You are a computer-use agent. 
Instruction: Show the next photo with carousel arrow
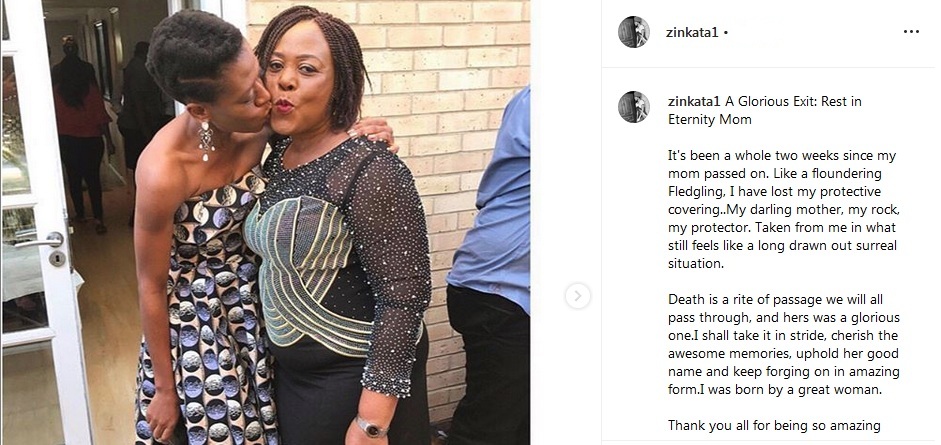(x=577, y=296)
